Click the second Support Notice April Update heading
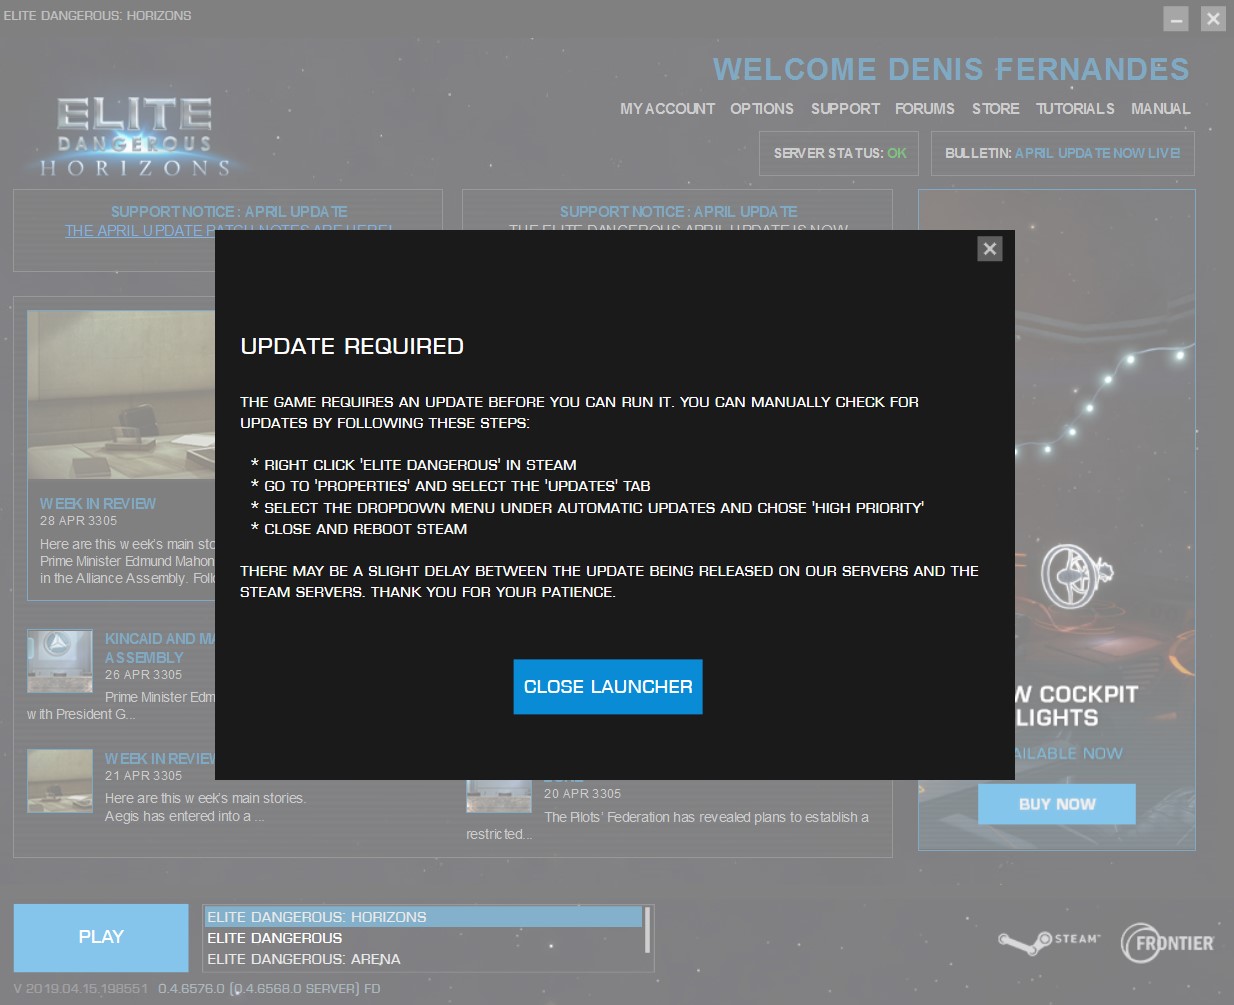Viewport: 1234px width, 1005px height. point(678,212)
